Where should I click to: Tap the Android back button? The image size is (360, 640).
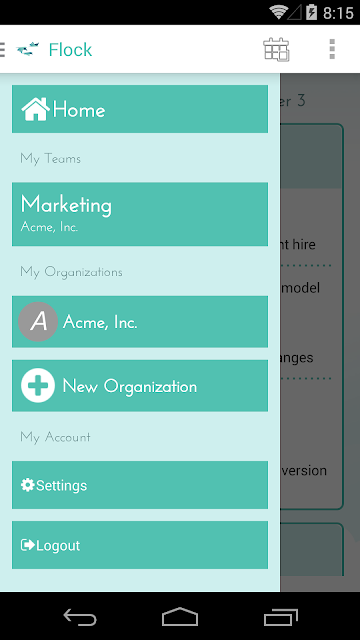point(80,616)
